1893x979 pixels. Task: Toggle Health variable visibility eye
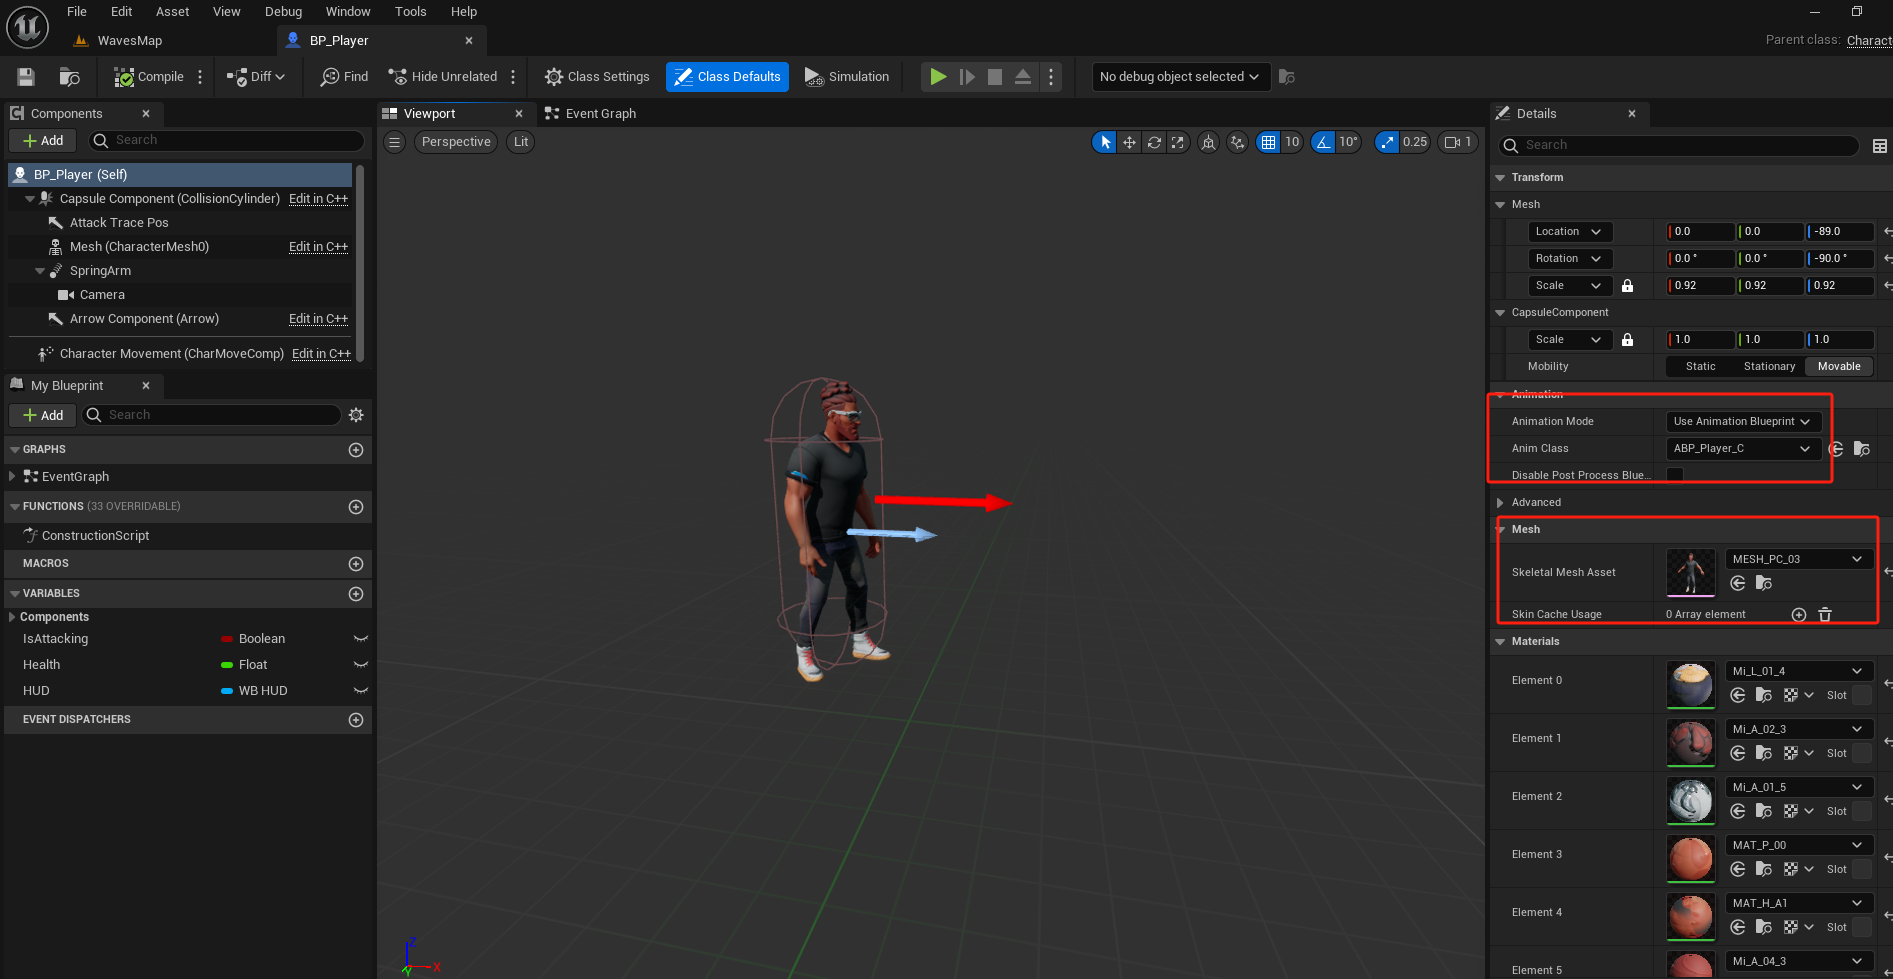click(361, 665)
